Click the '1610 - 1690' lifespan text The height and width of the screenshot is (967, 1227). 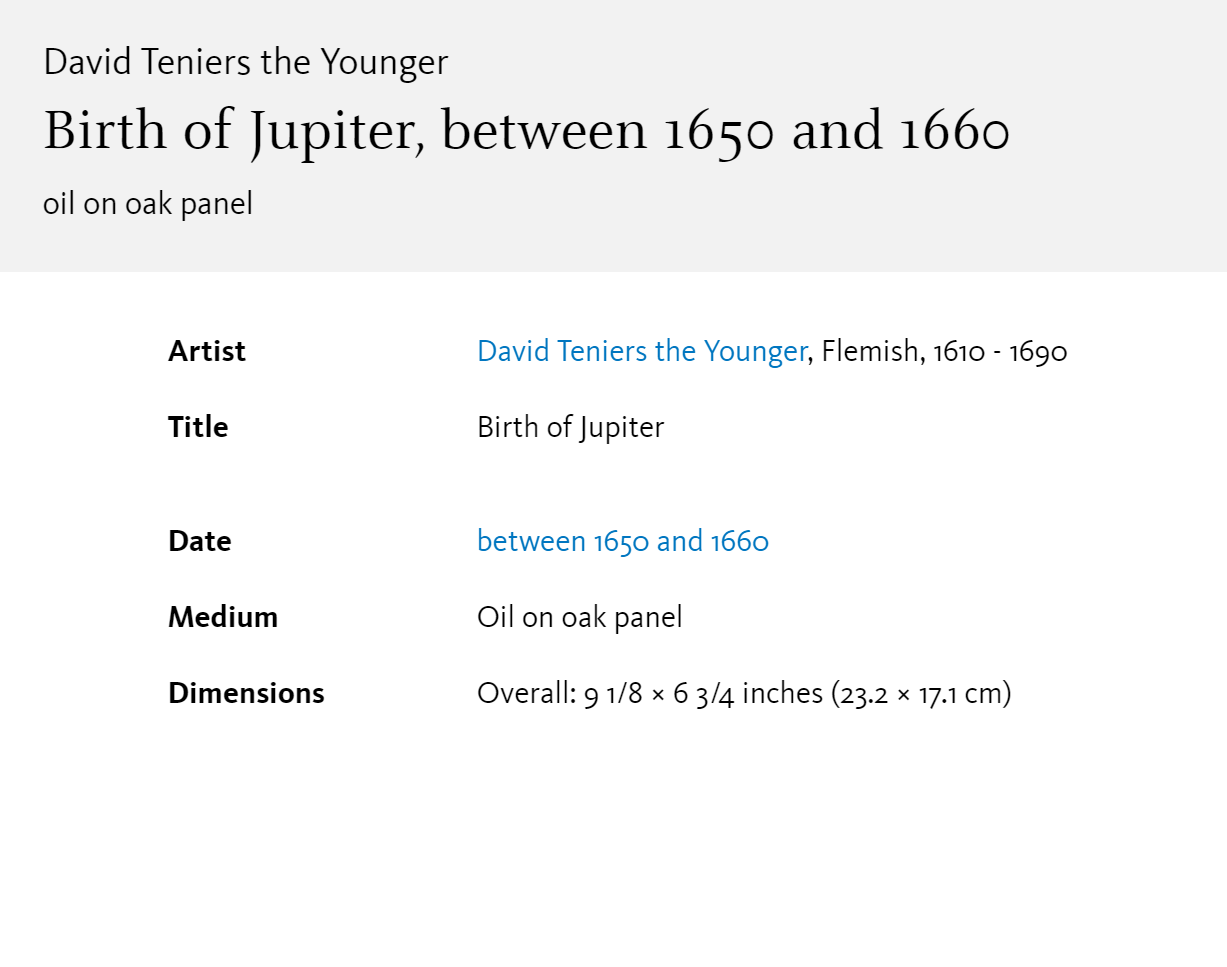tap(1000, 352)
